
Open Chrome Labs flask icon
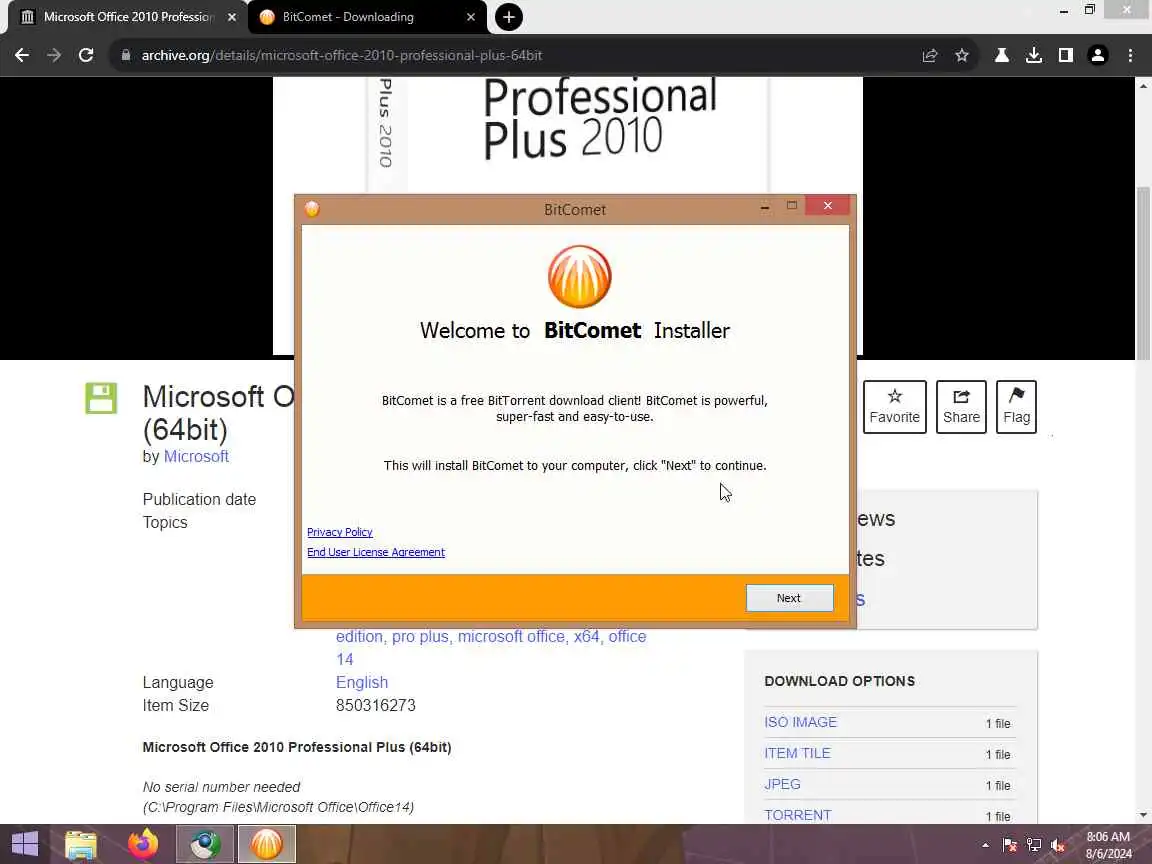(1001, 55)
